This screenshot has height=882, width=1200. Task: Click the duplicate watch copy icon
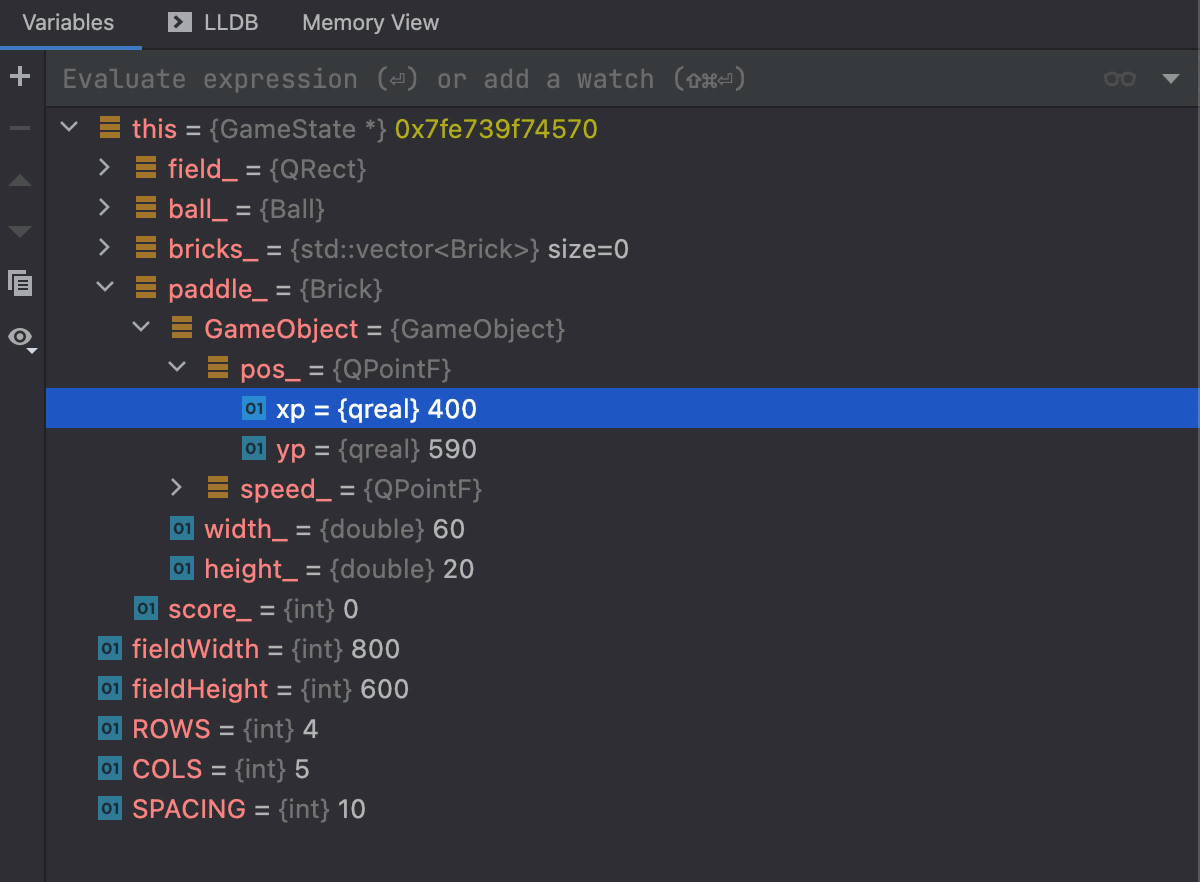(x=20, y=283)
